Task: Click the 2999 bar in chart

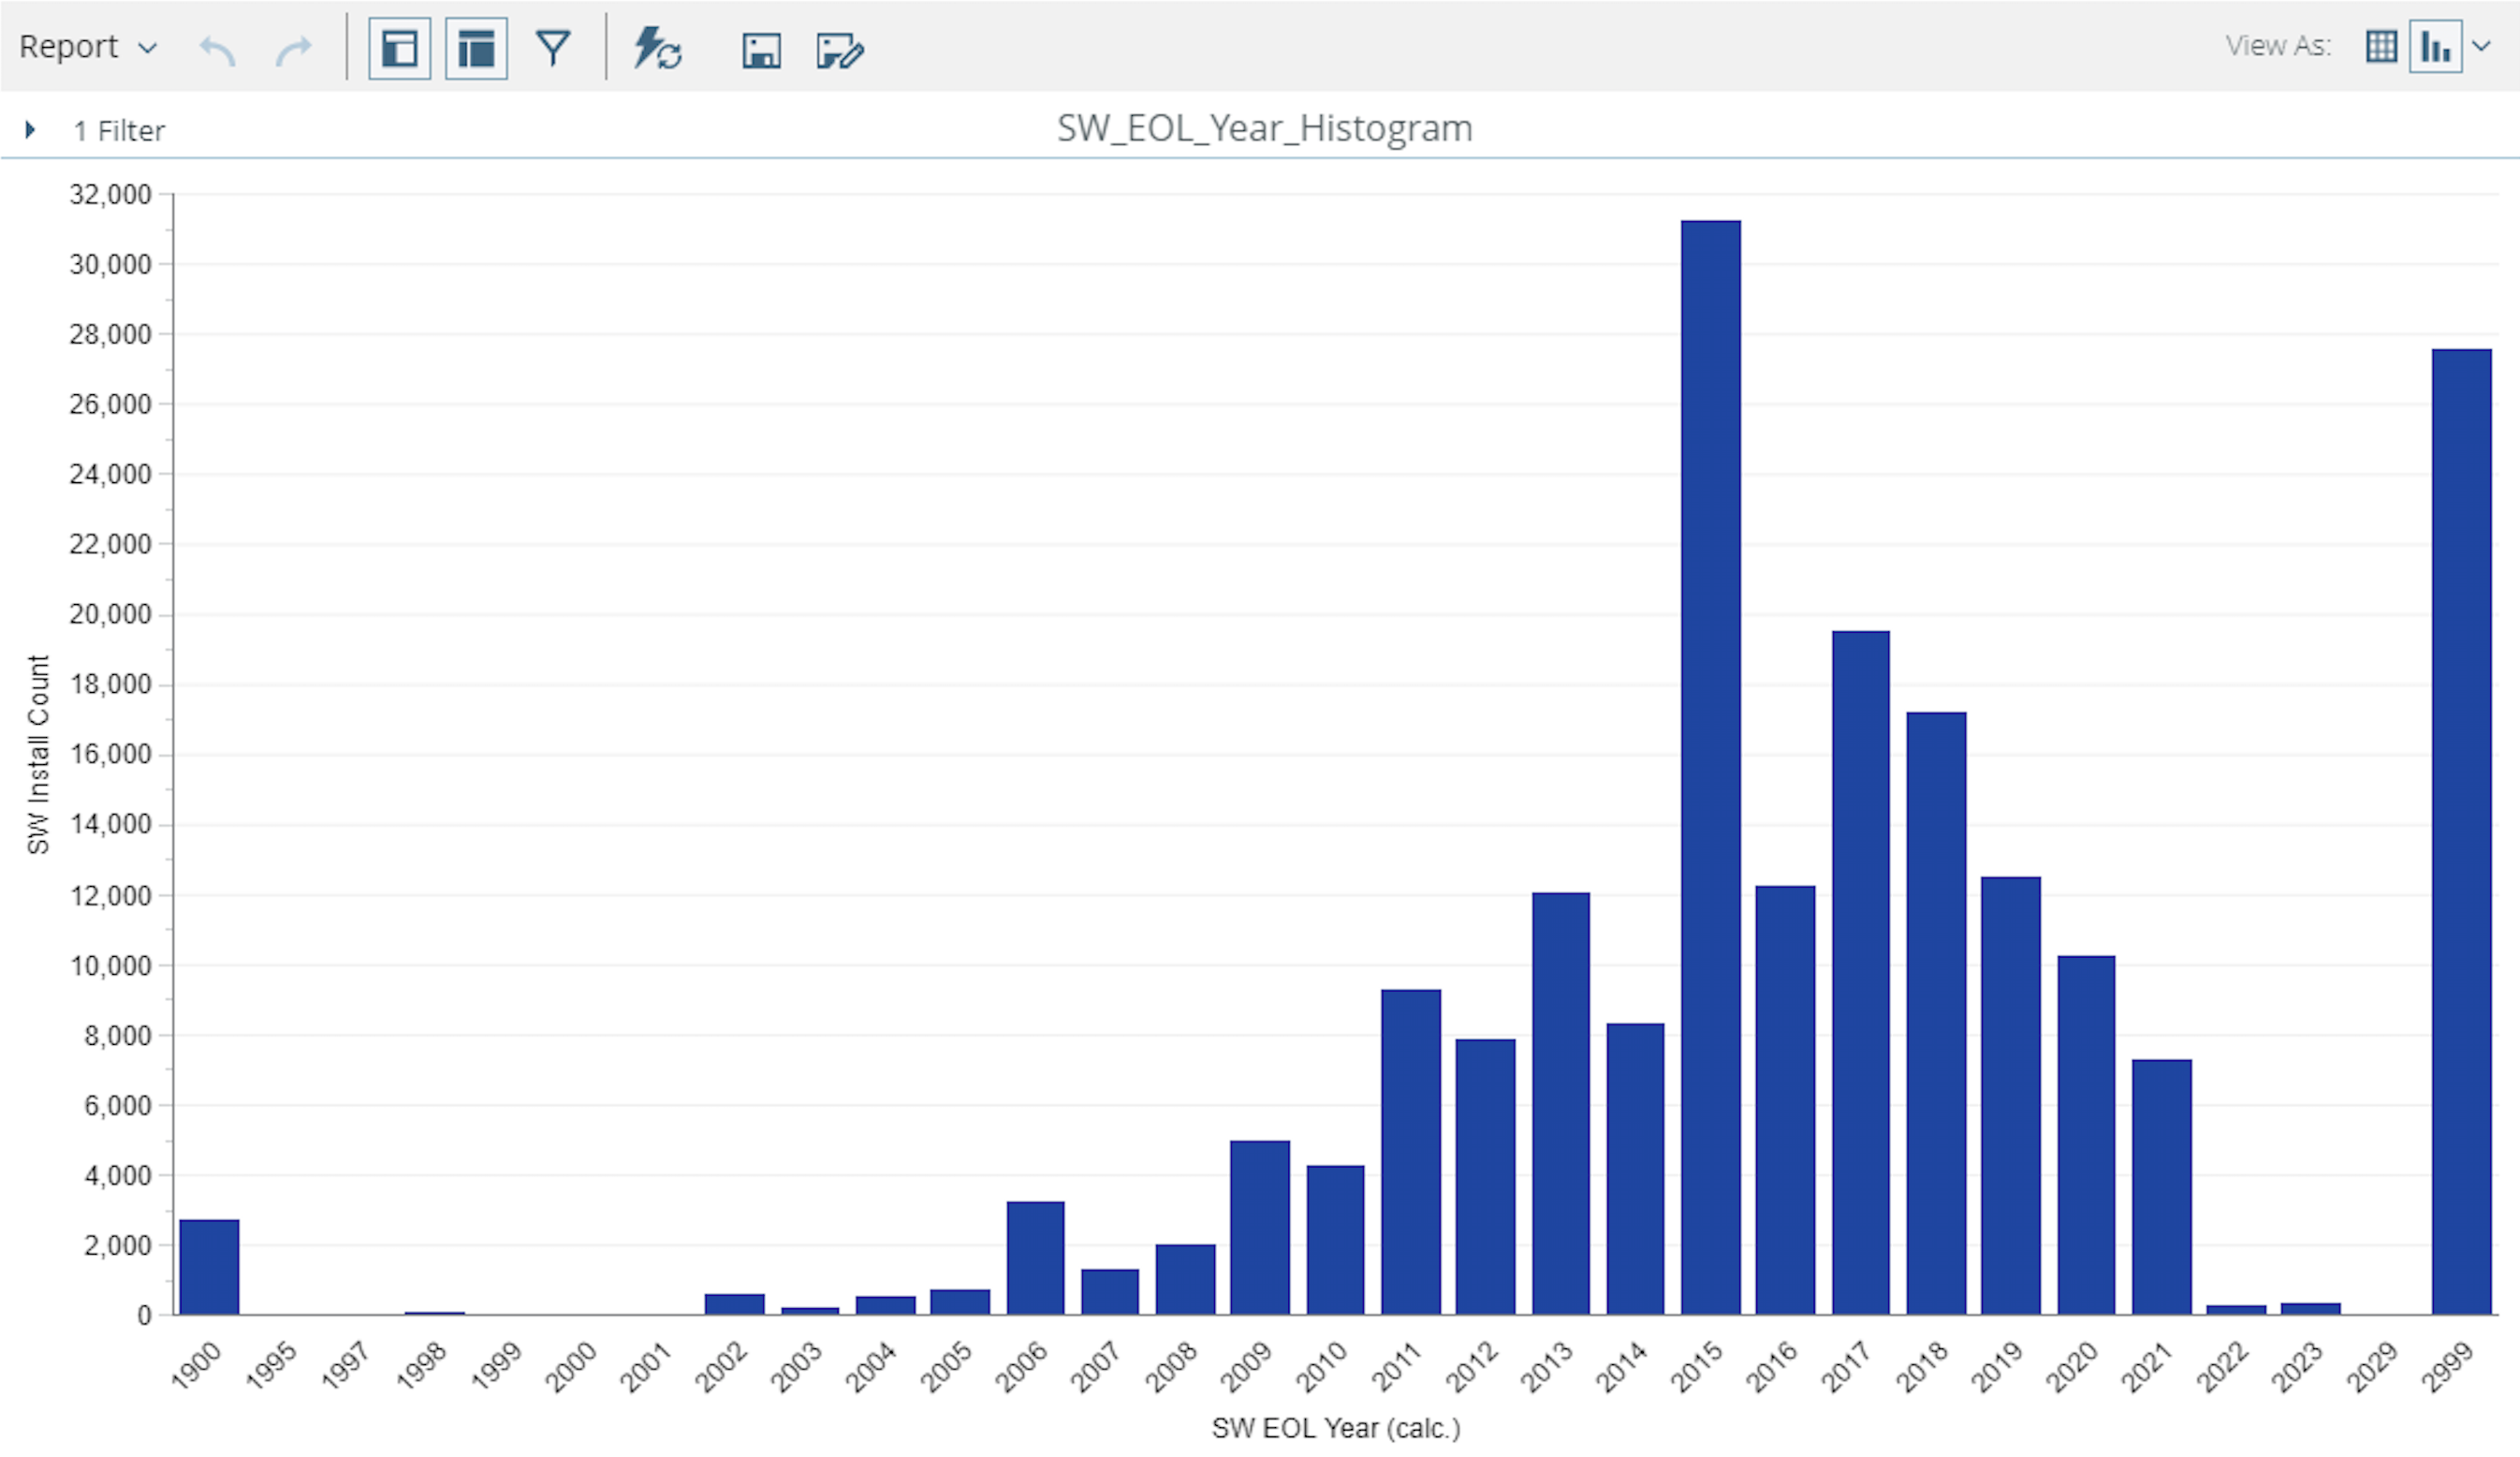Action: [2461, 830]
